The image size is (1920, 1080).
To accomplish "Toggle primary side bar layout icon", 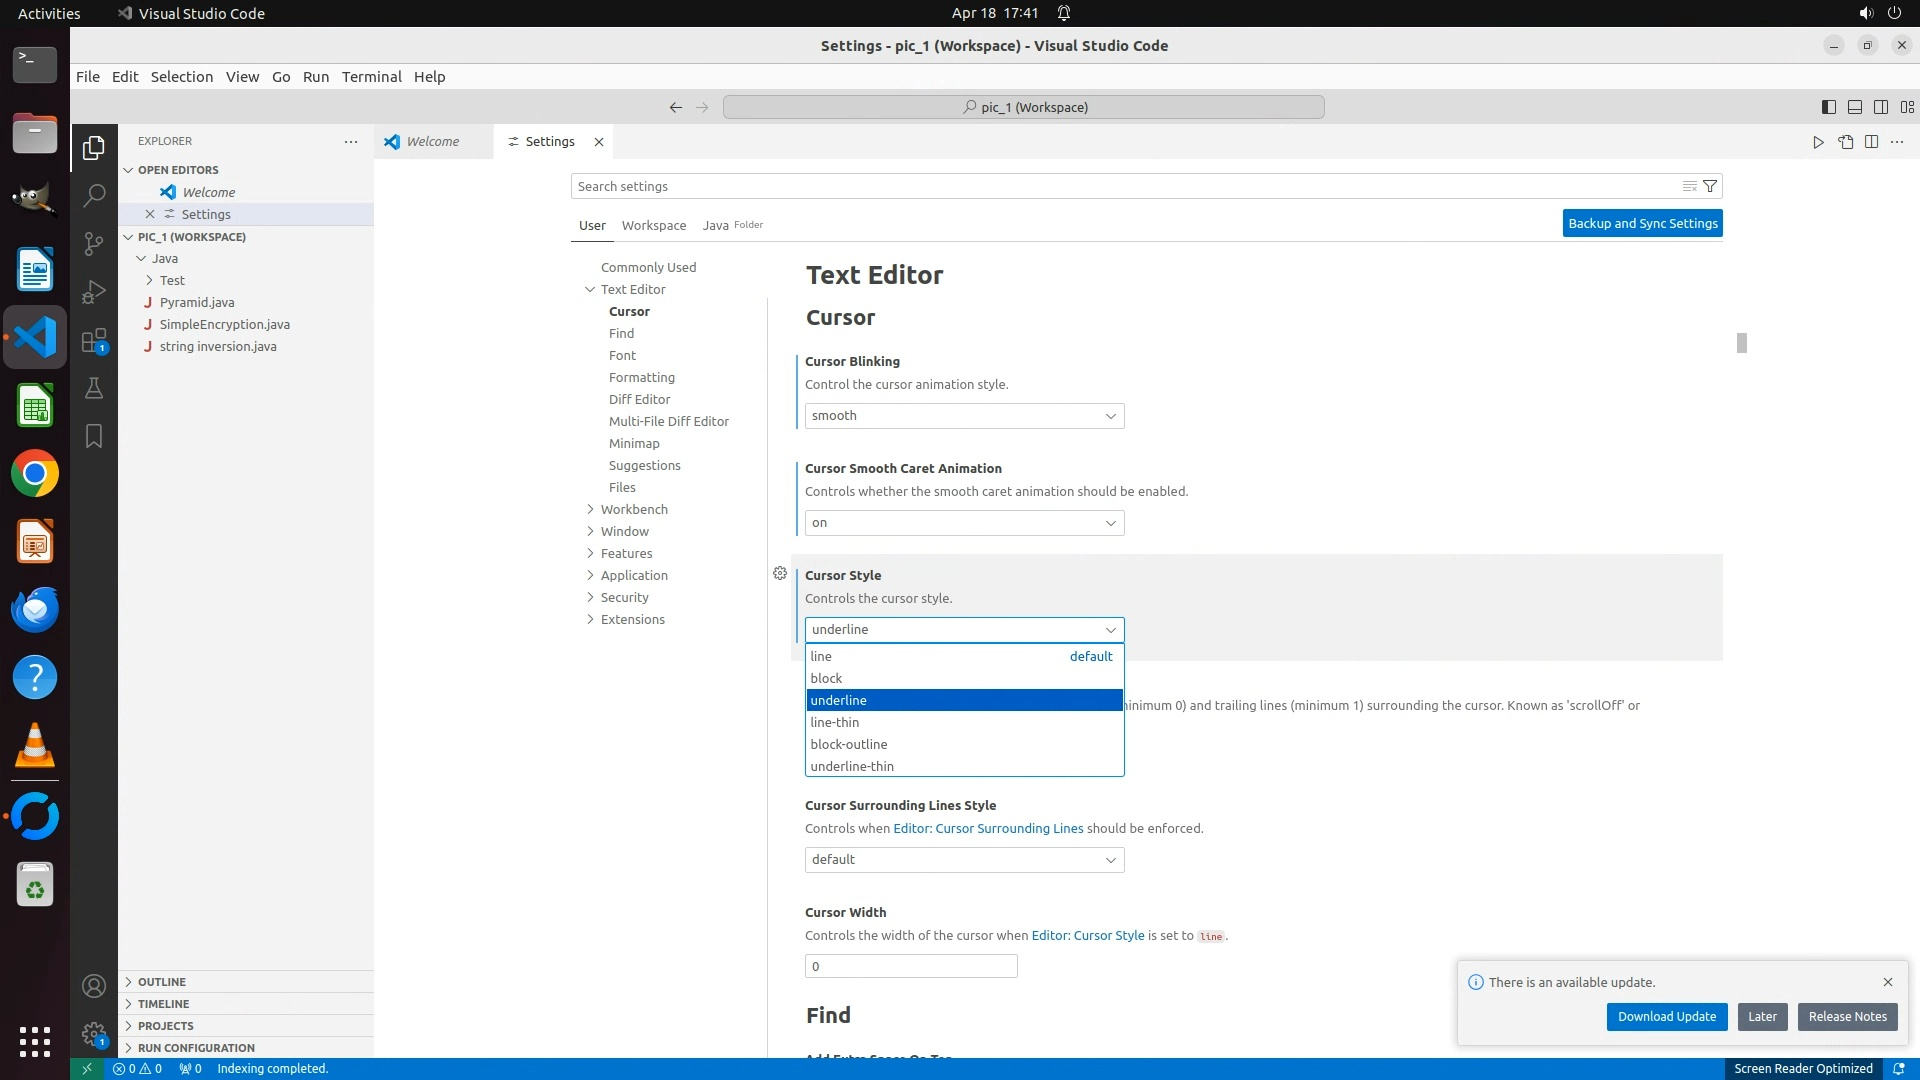I will pyautogui.click(x=1828, y=107).
